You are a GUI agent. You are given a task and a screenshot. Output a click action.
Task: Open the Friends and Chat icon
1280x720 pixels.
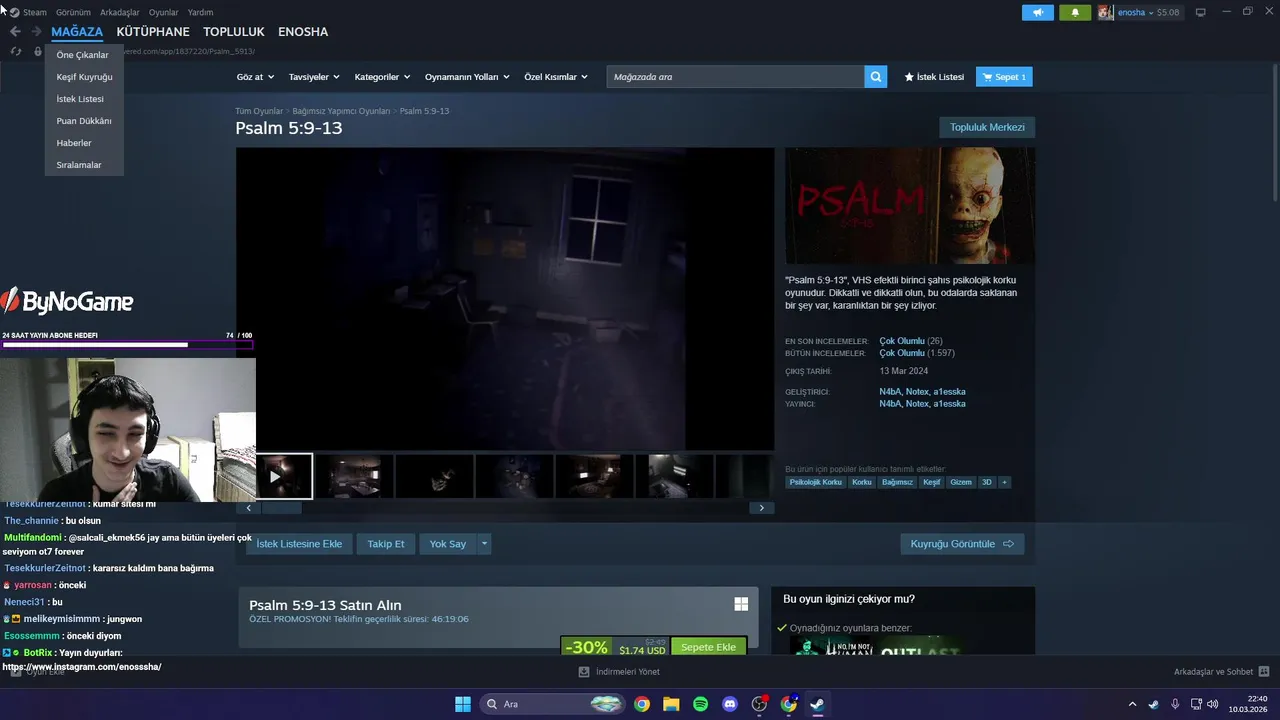(1263, 672)
